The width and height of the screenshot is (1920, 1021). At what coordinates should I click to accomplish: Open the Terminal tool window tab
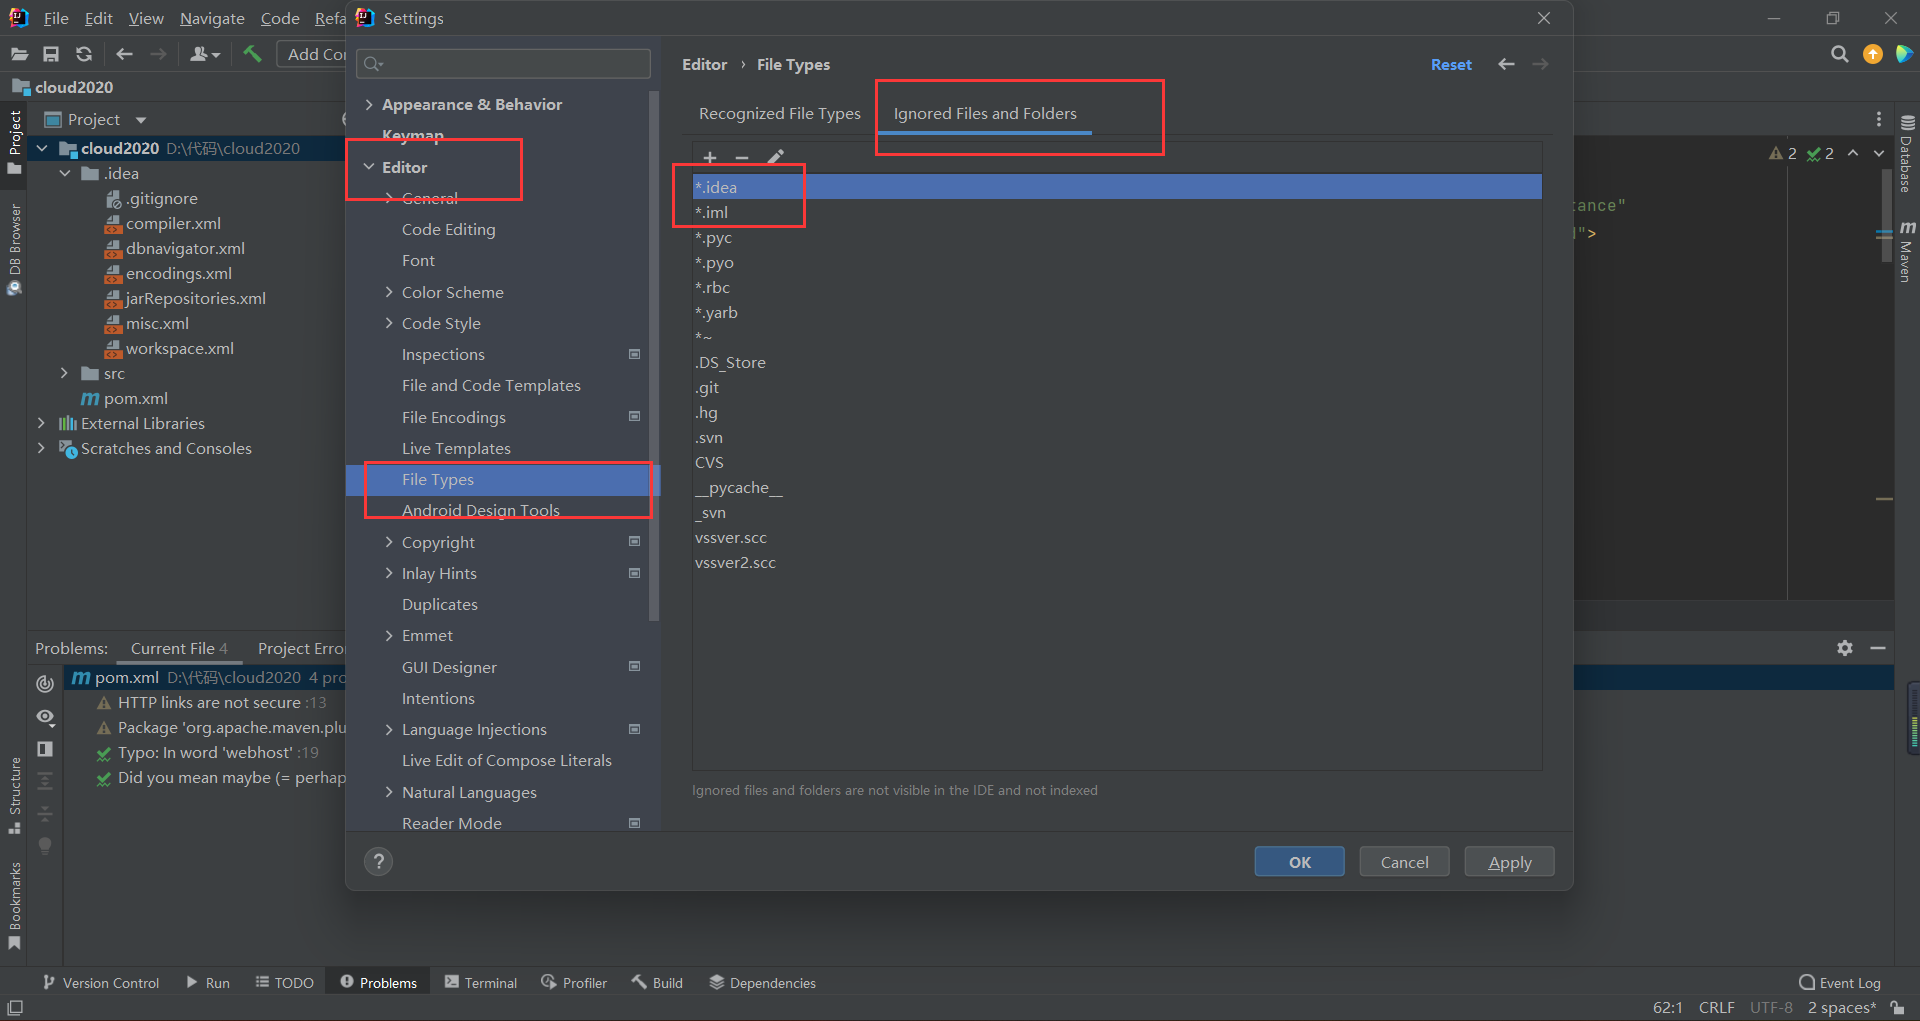[481, 983]
